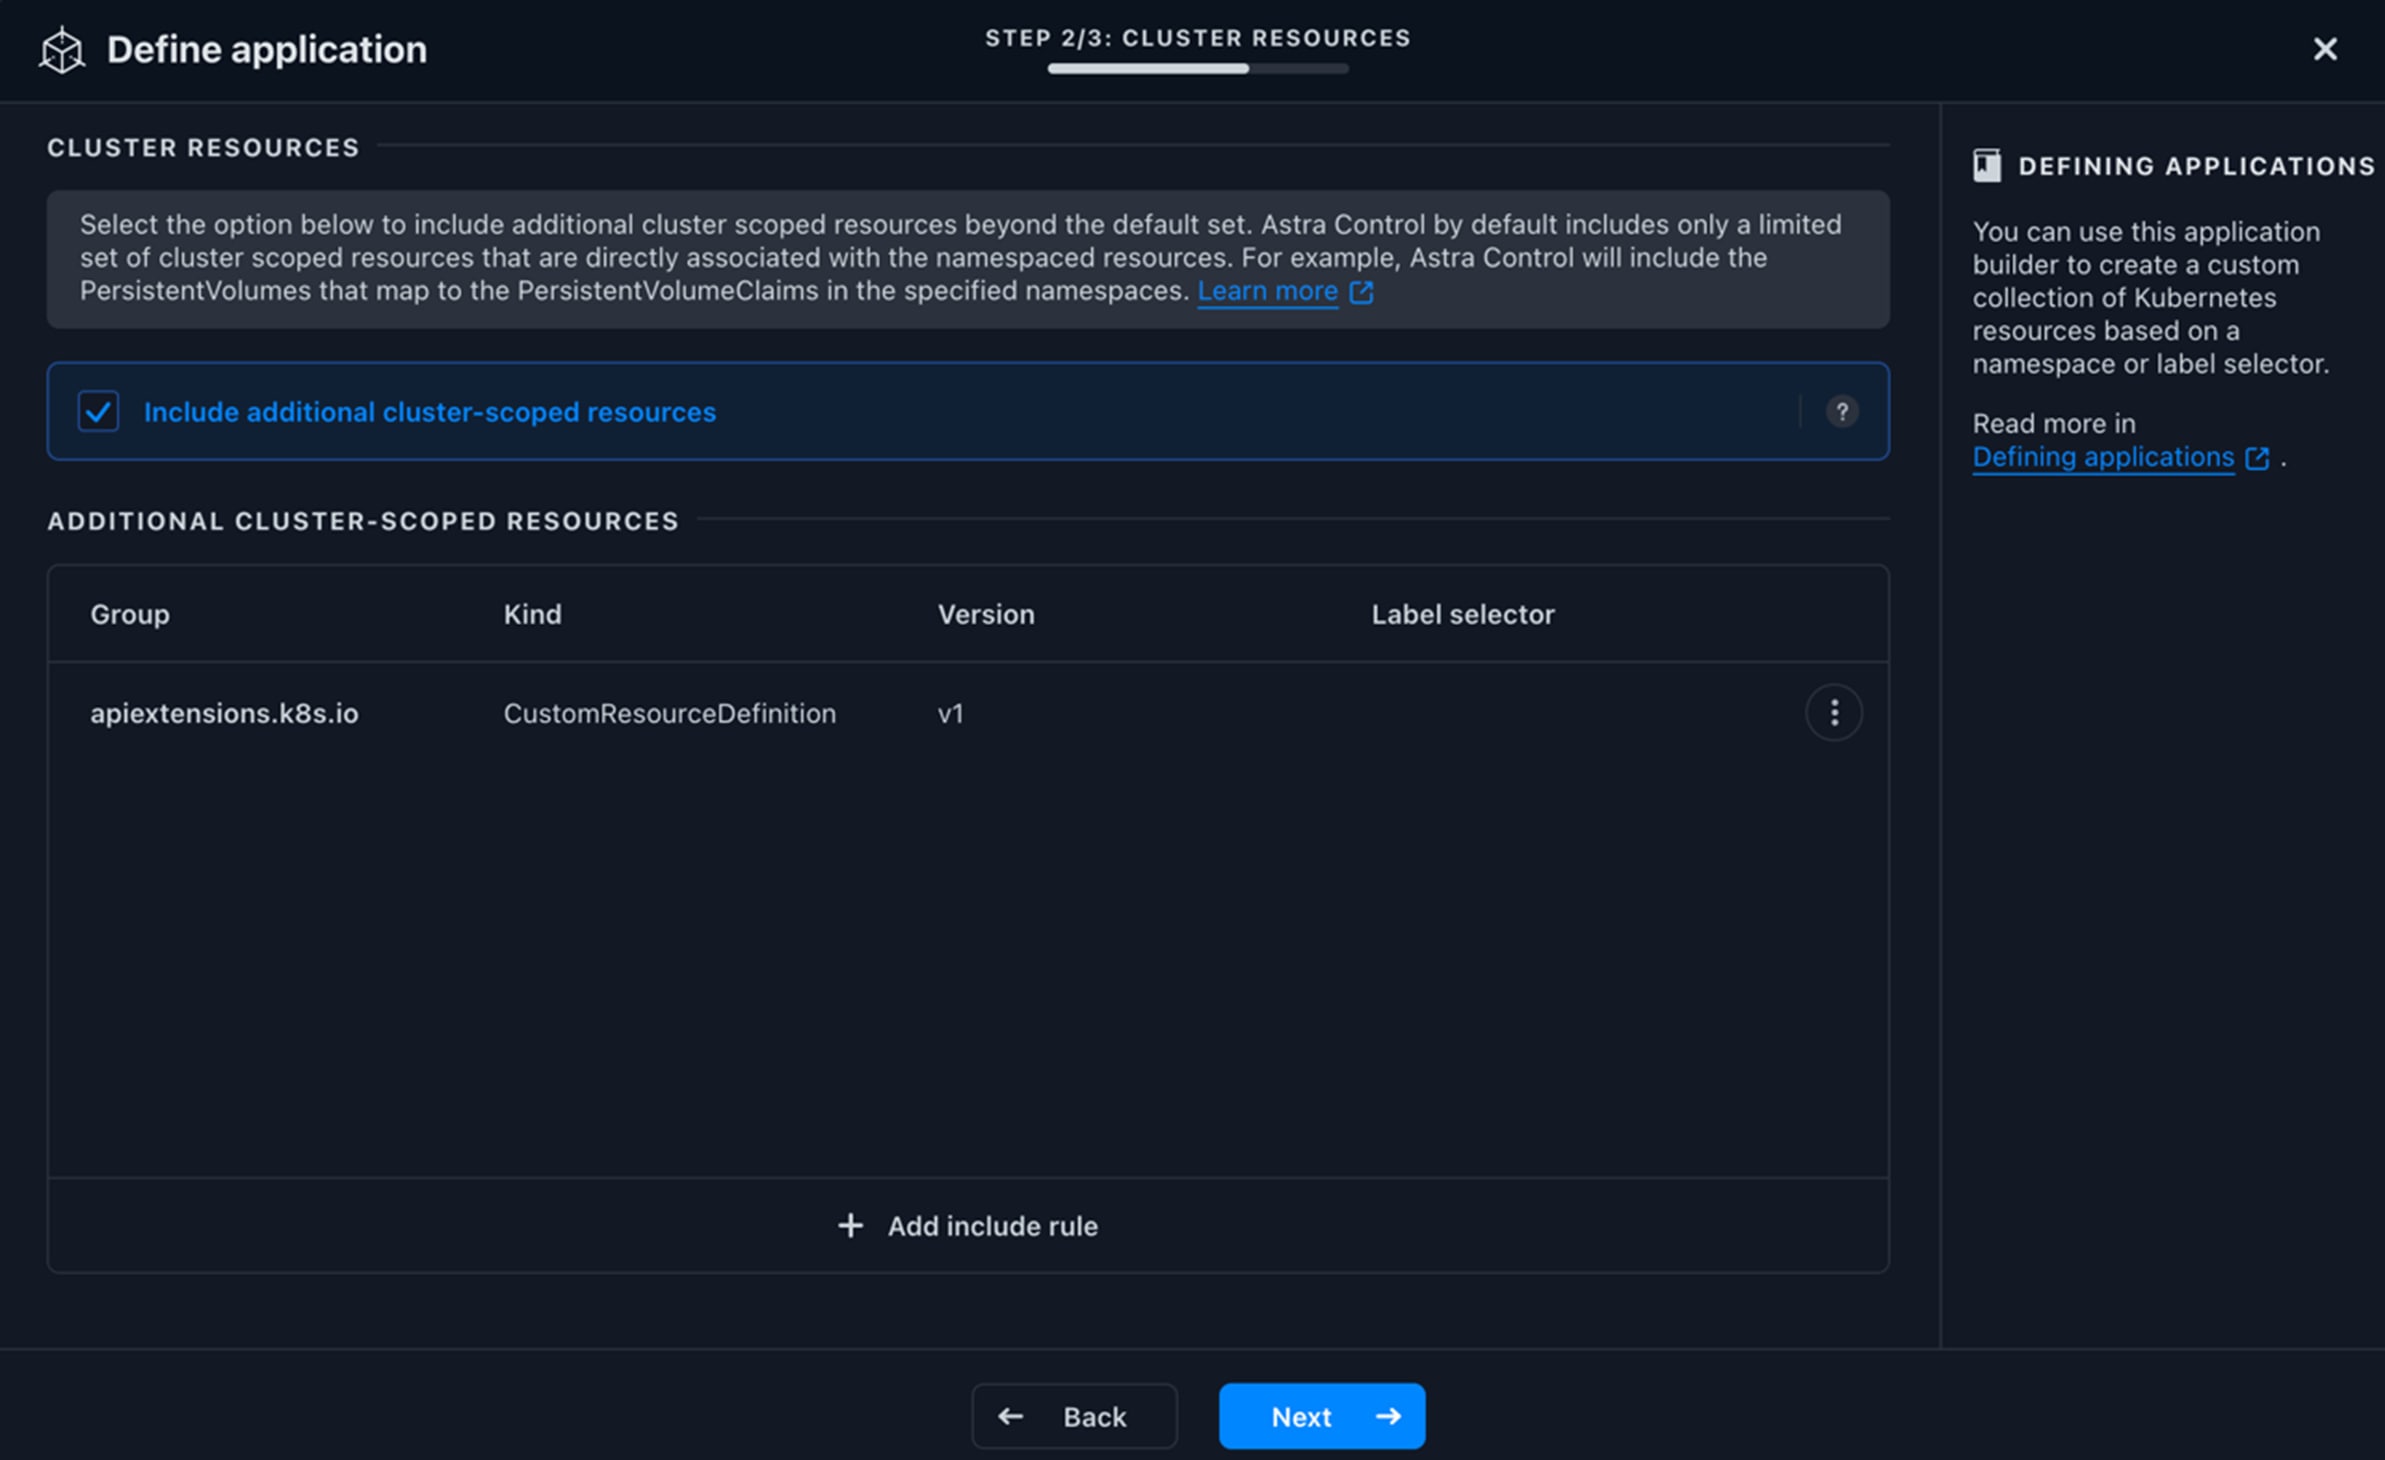Open the three-dot row actions menu
This screenshot has width=2385, height=1460.
point(1833,713)
